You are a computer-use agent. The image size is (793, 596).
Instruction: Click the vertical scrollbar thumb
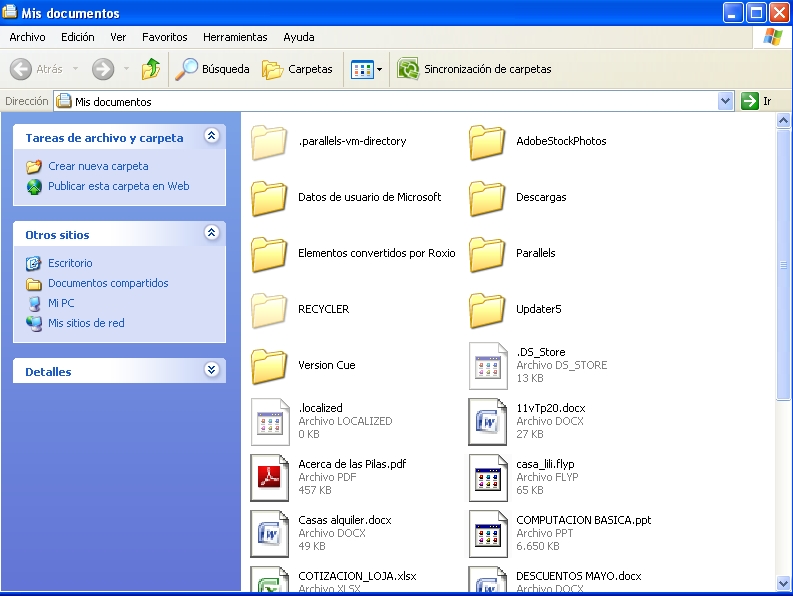click(783, 264)
